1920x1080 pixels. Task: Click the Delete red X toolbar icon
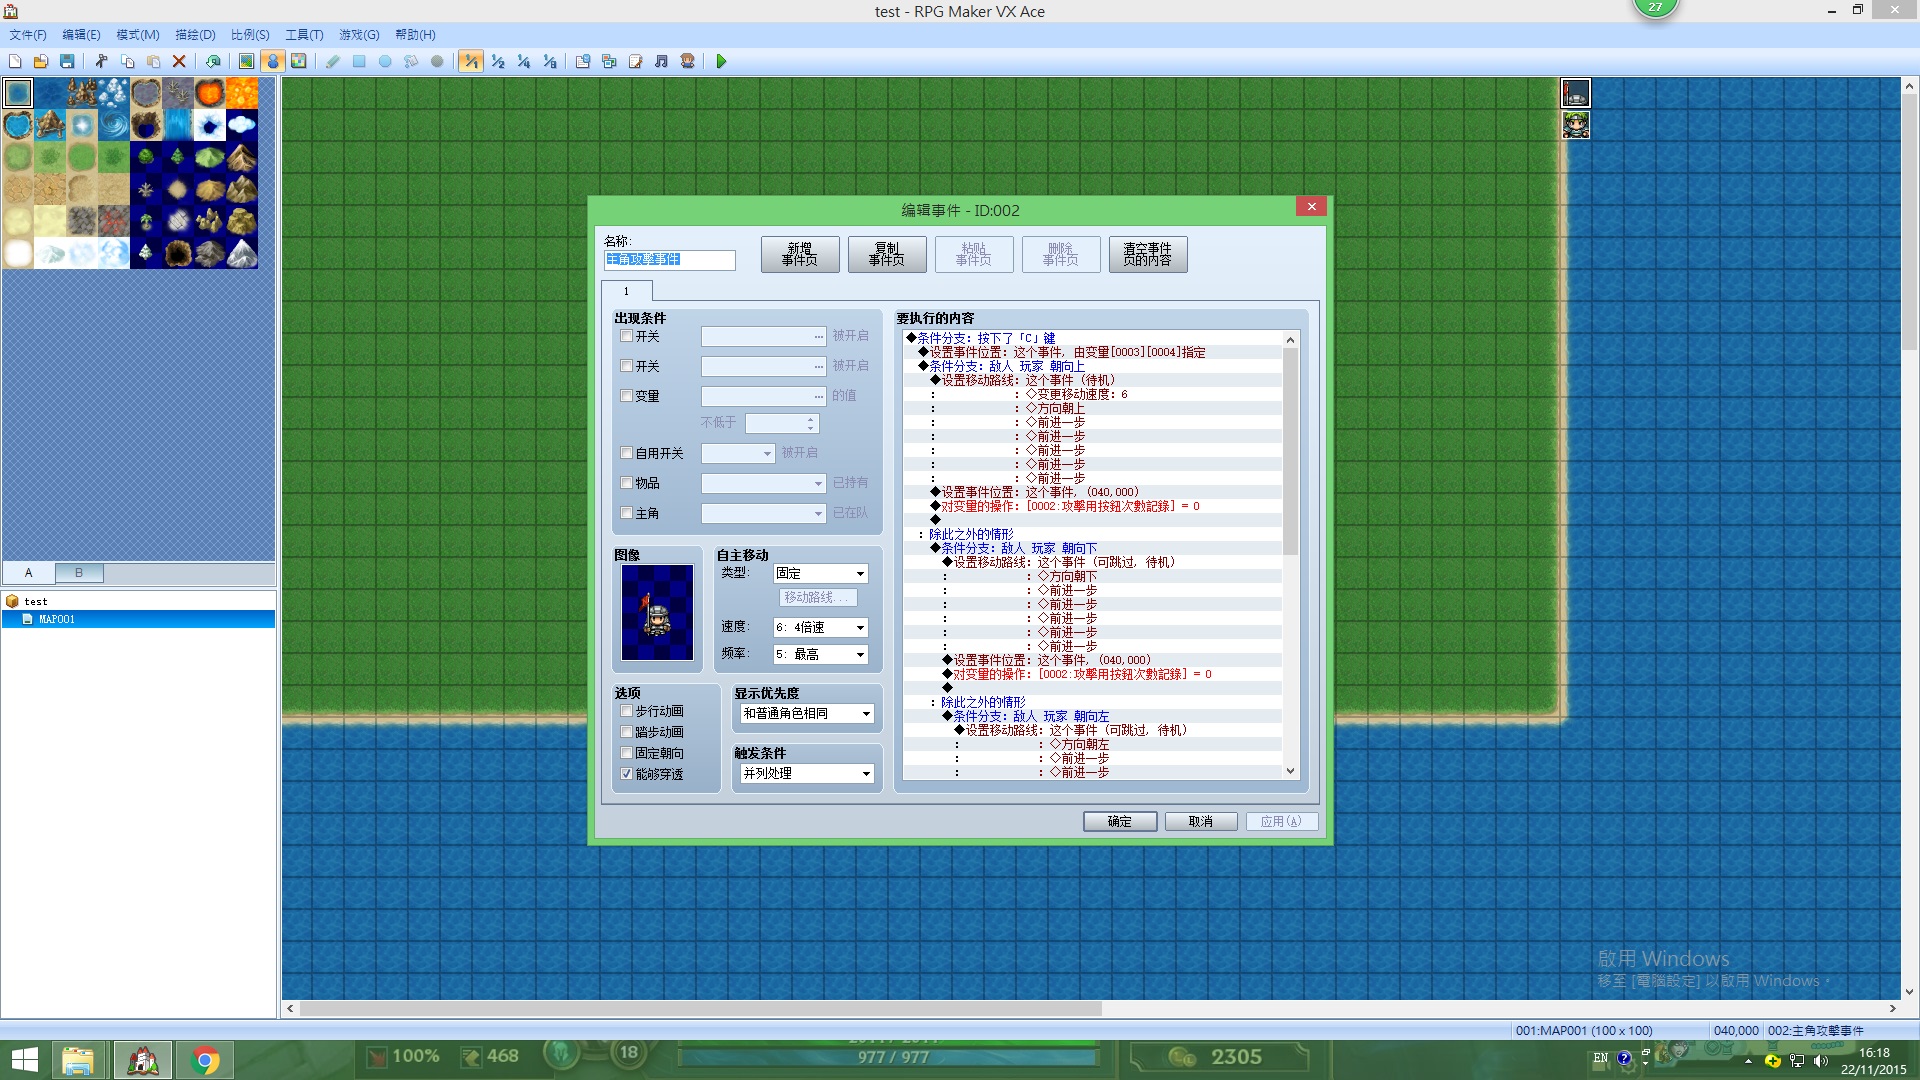179,62
